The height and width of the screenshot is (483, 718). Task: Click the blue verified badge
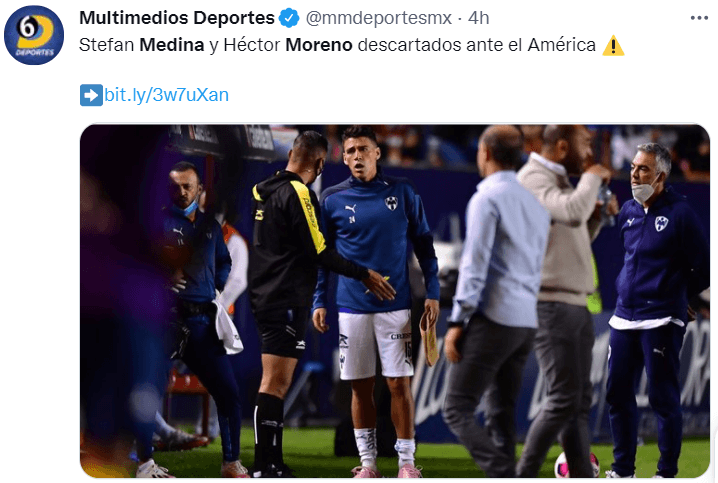pos(289,18)
